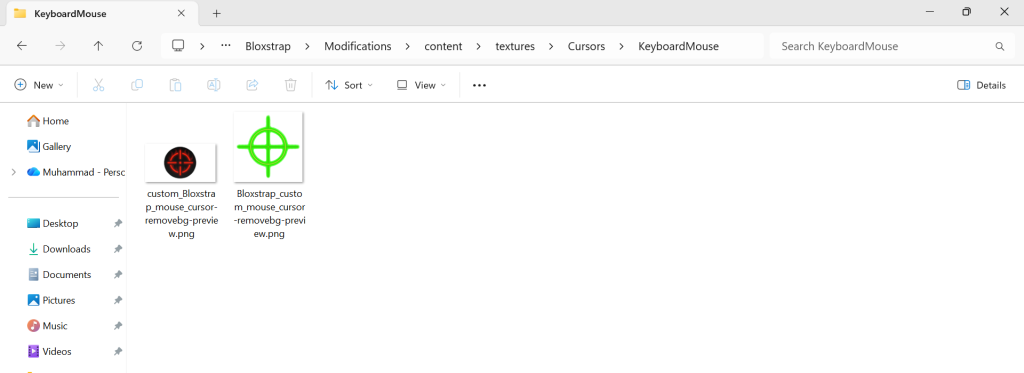Open the View dropdown menu
This screenshot has height=373, width=1024.
point(421,85)
